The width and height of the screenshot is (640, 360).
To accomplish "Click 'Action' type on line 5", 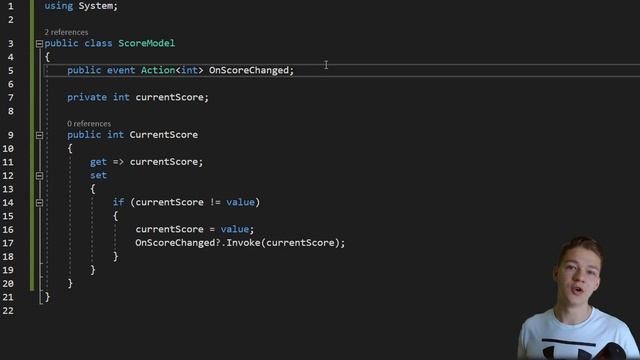I will [x=158, y=70].
